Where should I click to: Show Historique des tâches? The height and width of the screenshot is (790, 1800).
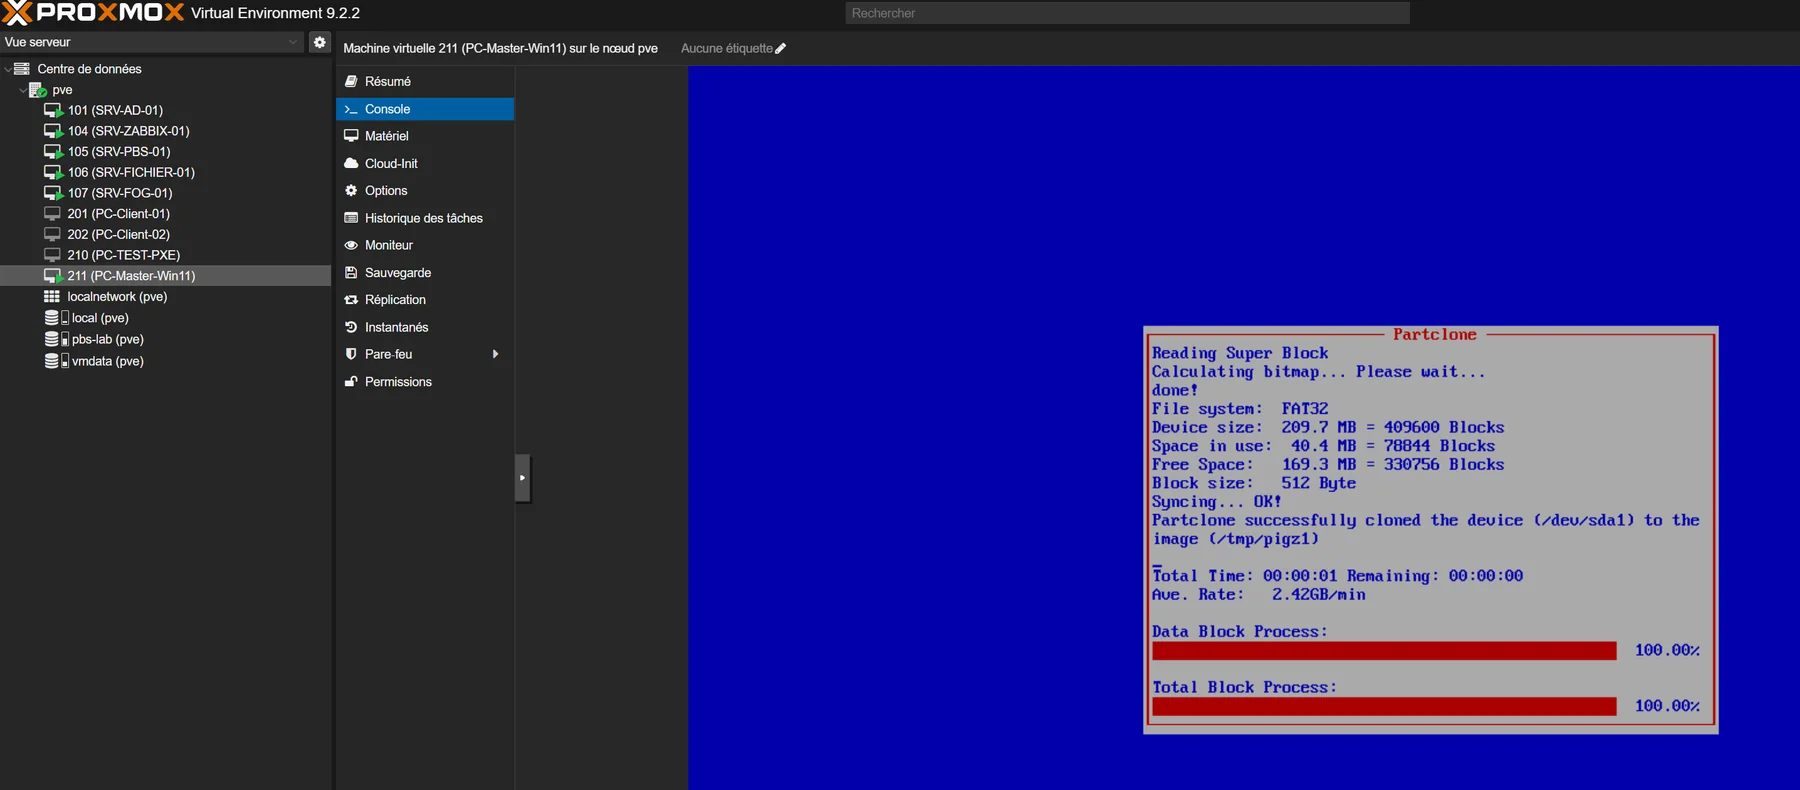click(x=425, y=218)
